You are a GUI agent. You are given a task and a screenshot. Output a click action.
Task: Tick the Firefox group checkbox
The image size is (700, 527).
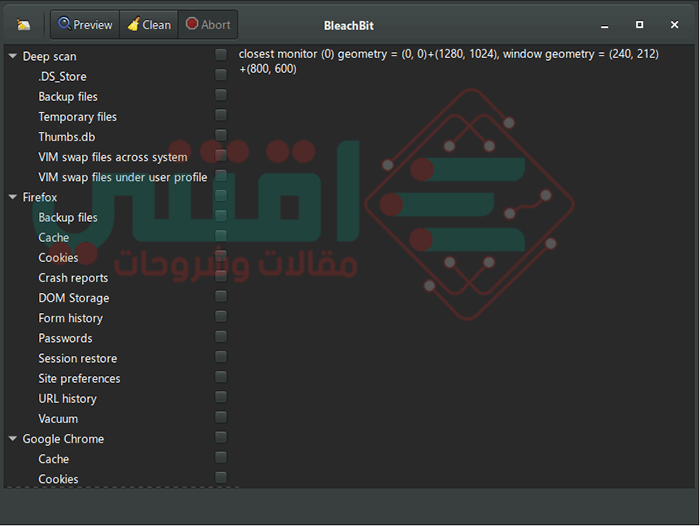pos(221,195)
